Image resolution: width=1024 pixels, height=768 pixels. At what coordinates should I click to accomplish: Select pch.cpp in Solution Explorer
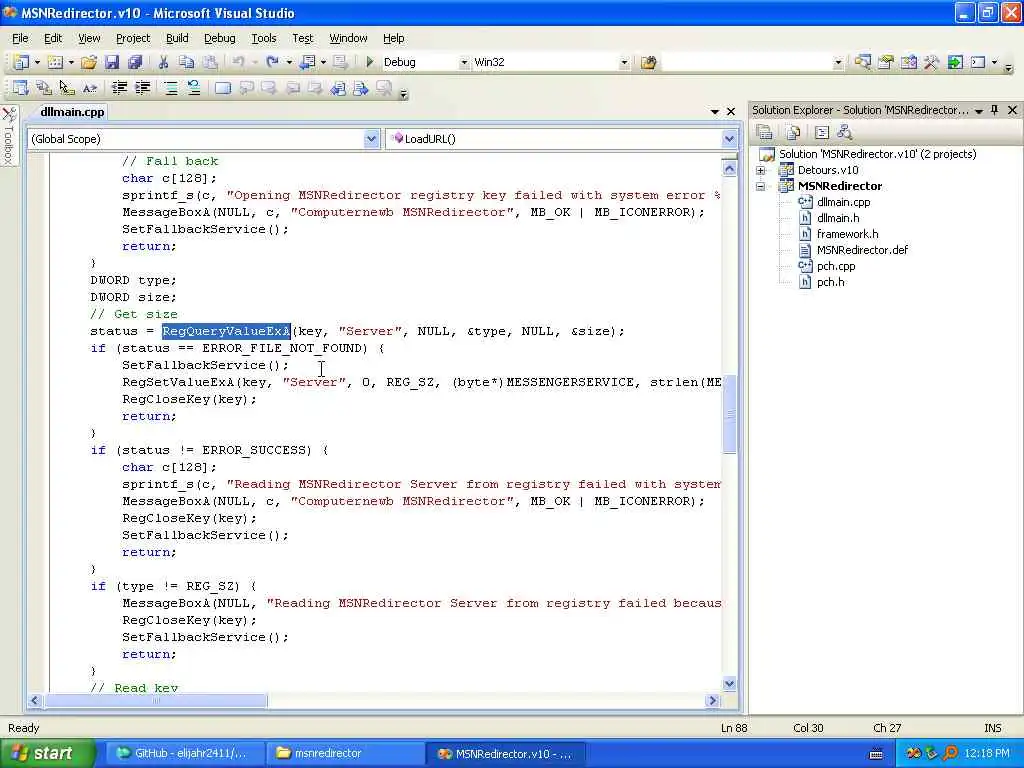[836, 266]
